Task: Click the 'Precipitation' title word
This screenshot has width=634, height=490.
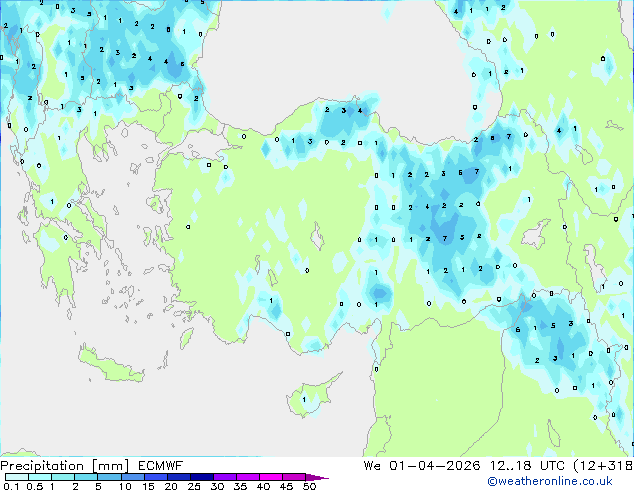Action: 42,466
